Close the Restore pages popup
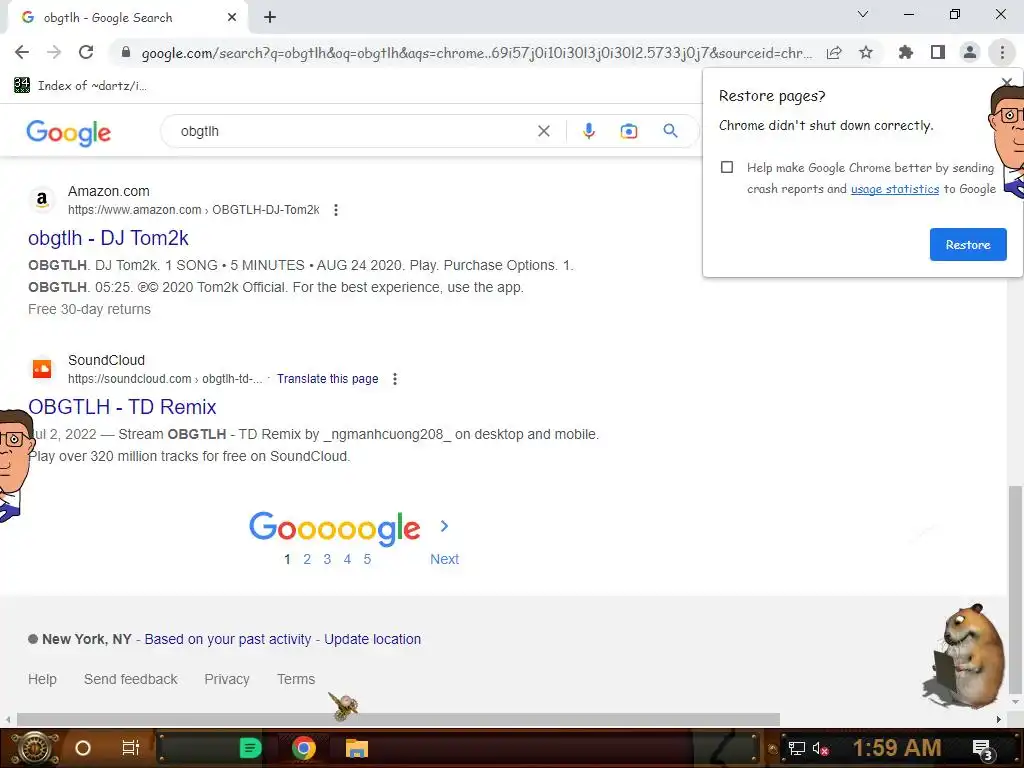The image size is (1024, 768). click(1006, 83)
